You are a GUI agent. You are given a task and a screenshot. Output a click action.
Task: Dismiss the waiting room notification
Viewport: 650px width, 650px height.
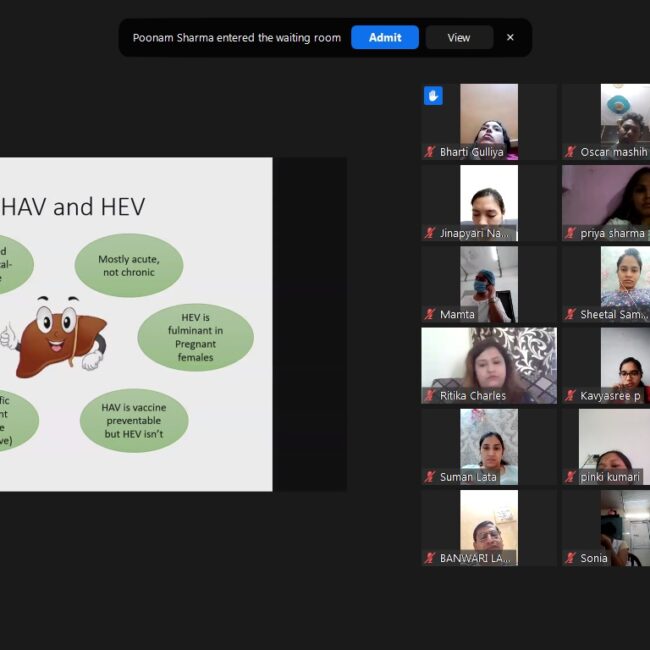click(510, 38)
